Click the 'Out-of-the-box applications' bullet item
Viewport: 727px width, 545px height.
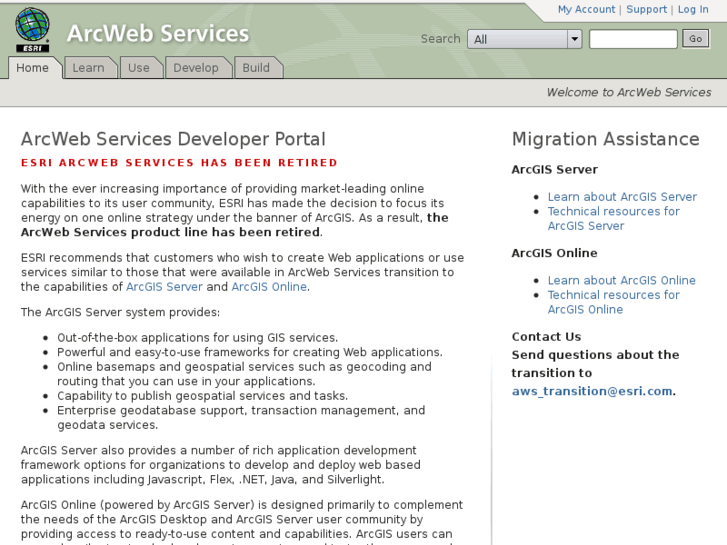click(198, 338)
